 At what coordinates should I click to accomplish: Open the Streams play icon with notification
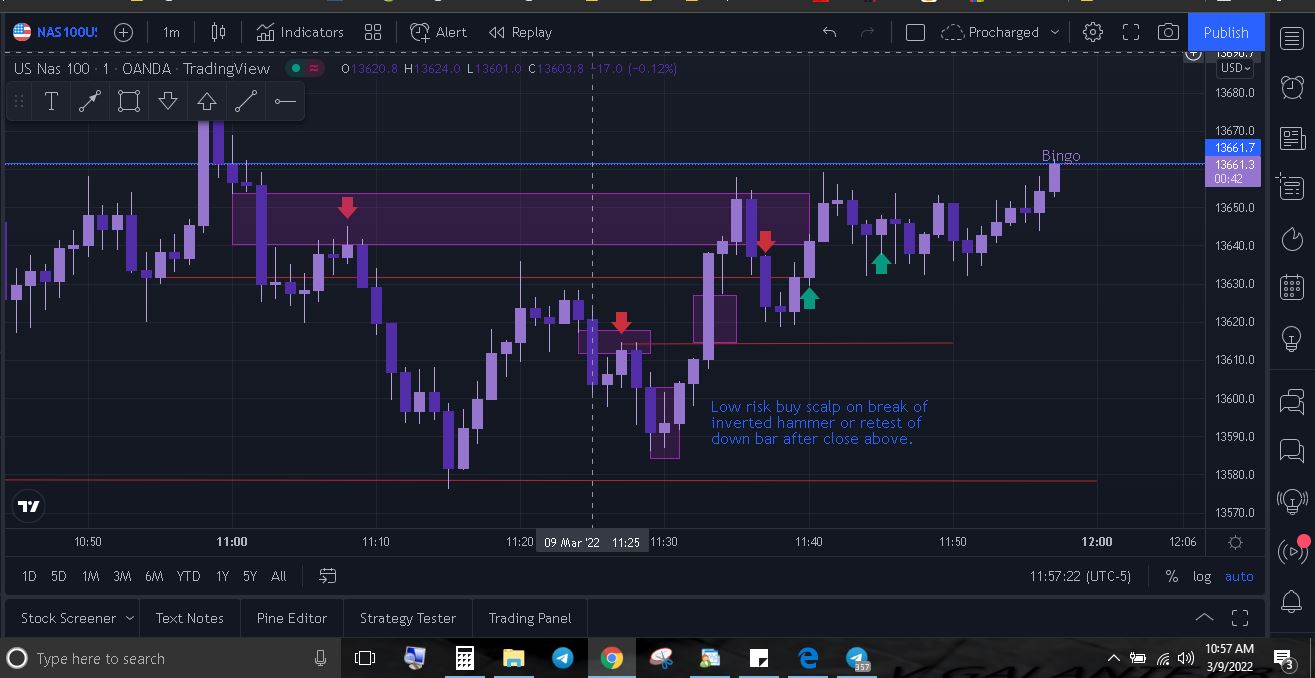(x=1292, y=550)
